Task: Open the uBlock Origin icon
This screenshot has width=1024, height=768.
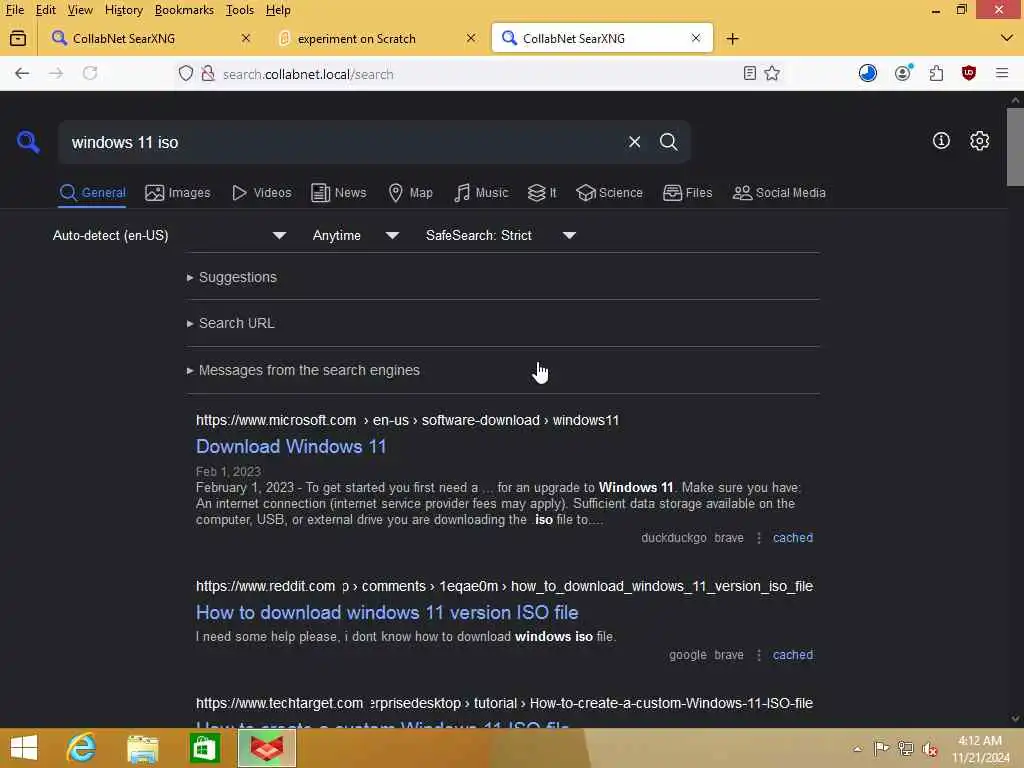Action: click(969, 73)
